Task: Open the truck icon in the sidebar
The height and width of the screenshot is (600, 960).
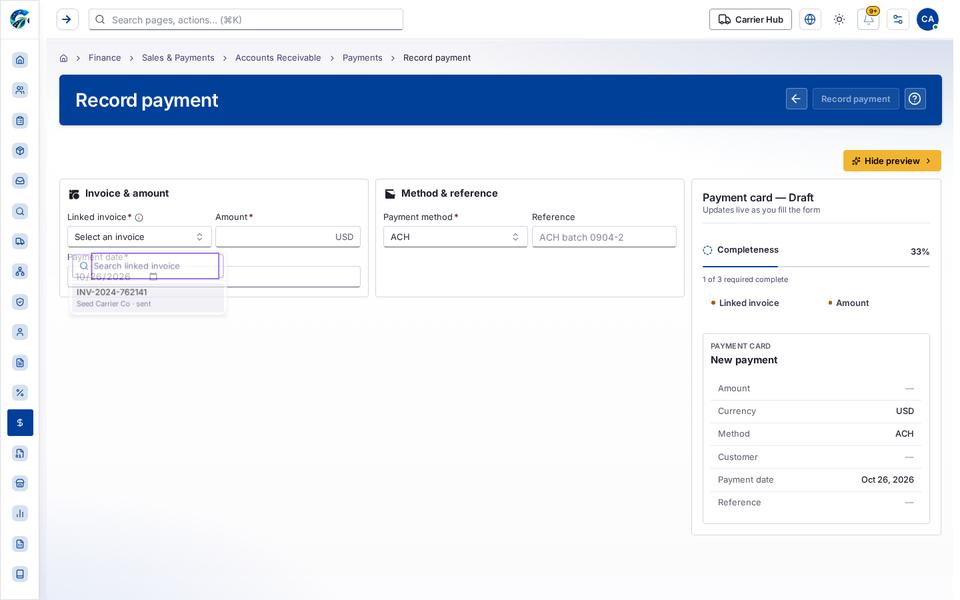Action: 20,241
